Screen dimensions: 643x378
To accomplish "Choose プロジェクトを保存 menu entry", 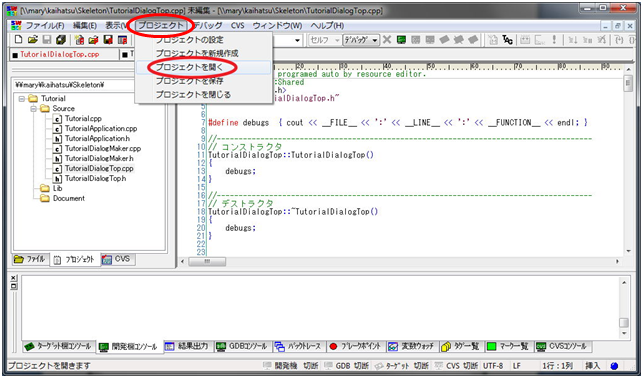I will pos(204,81).
